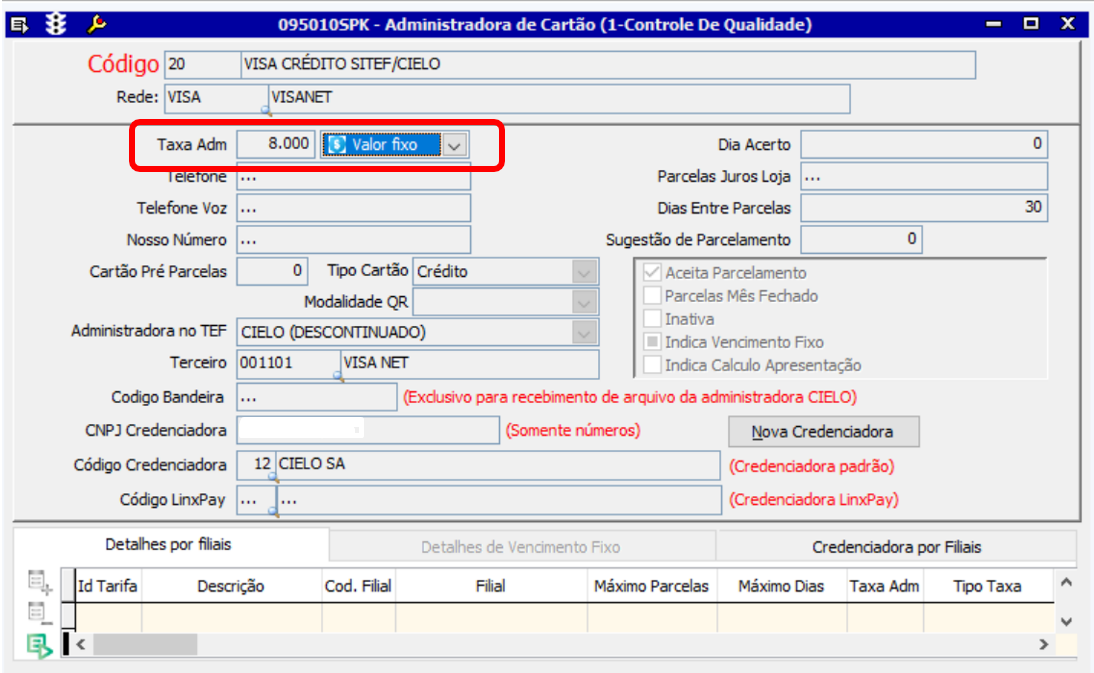Screen dimensions: 1094x673
Task: Click the Taxa Adm grid column header
Action: coord(885,587)
